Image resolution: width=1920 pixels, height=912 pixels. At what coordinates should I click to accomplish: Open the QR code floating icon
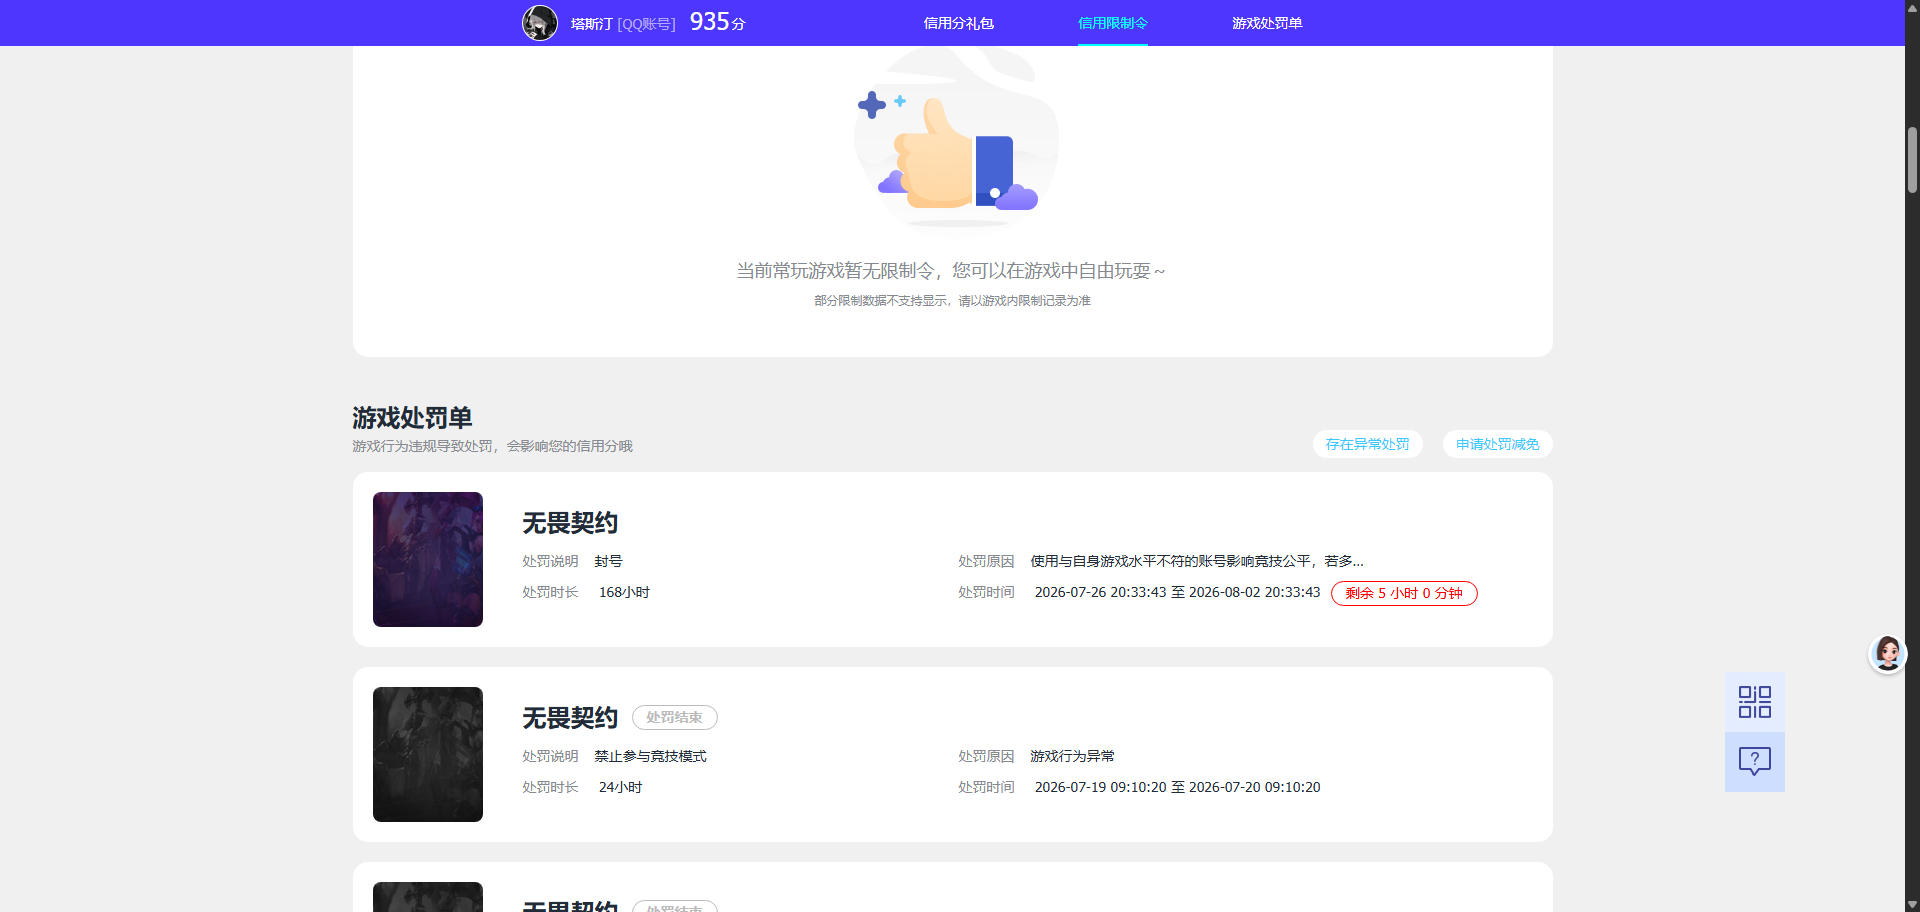(x=1754, y=702)
